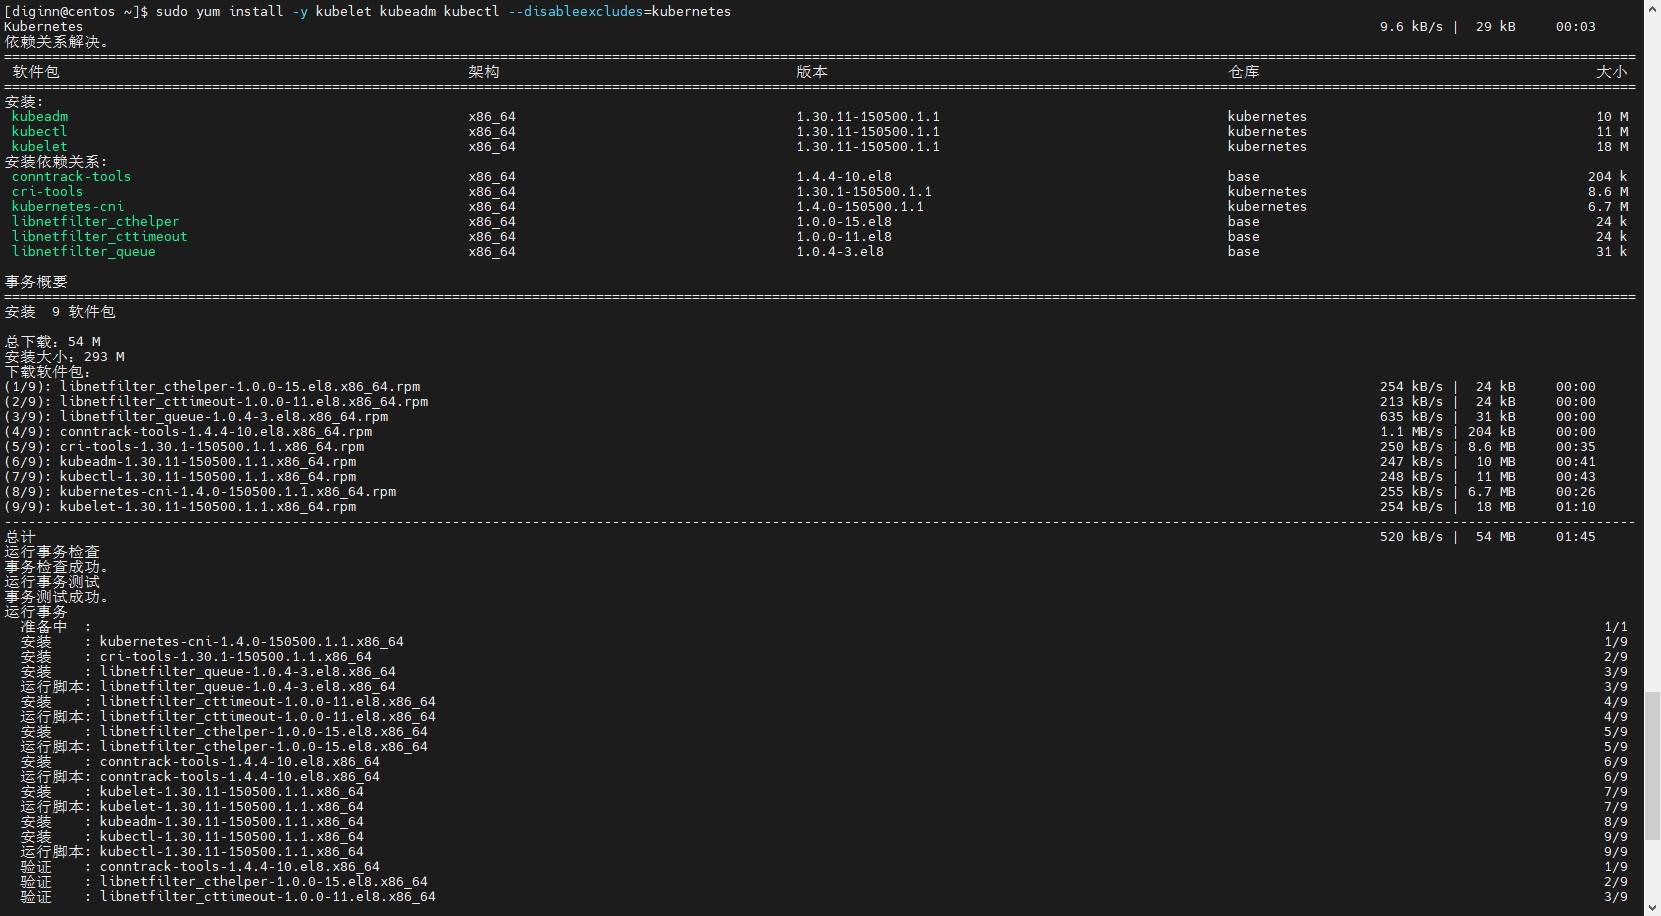Click the green conntrack-tools package name

pos(71,177)
